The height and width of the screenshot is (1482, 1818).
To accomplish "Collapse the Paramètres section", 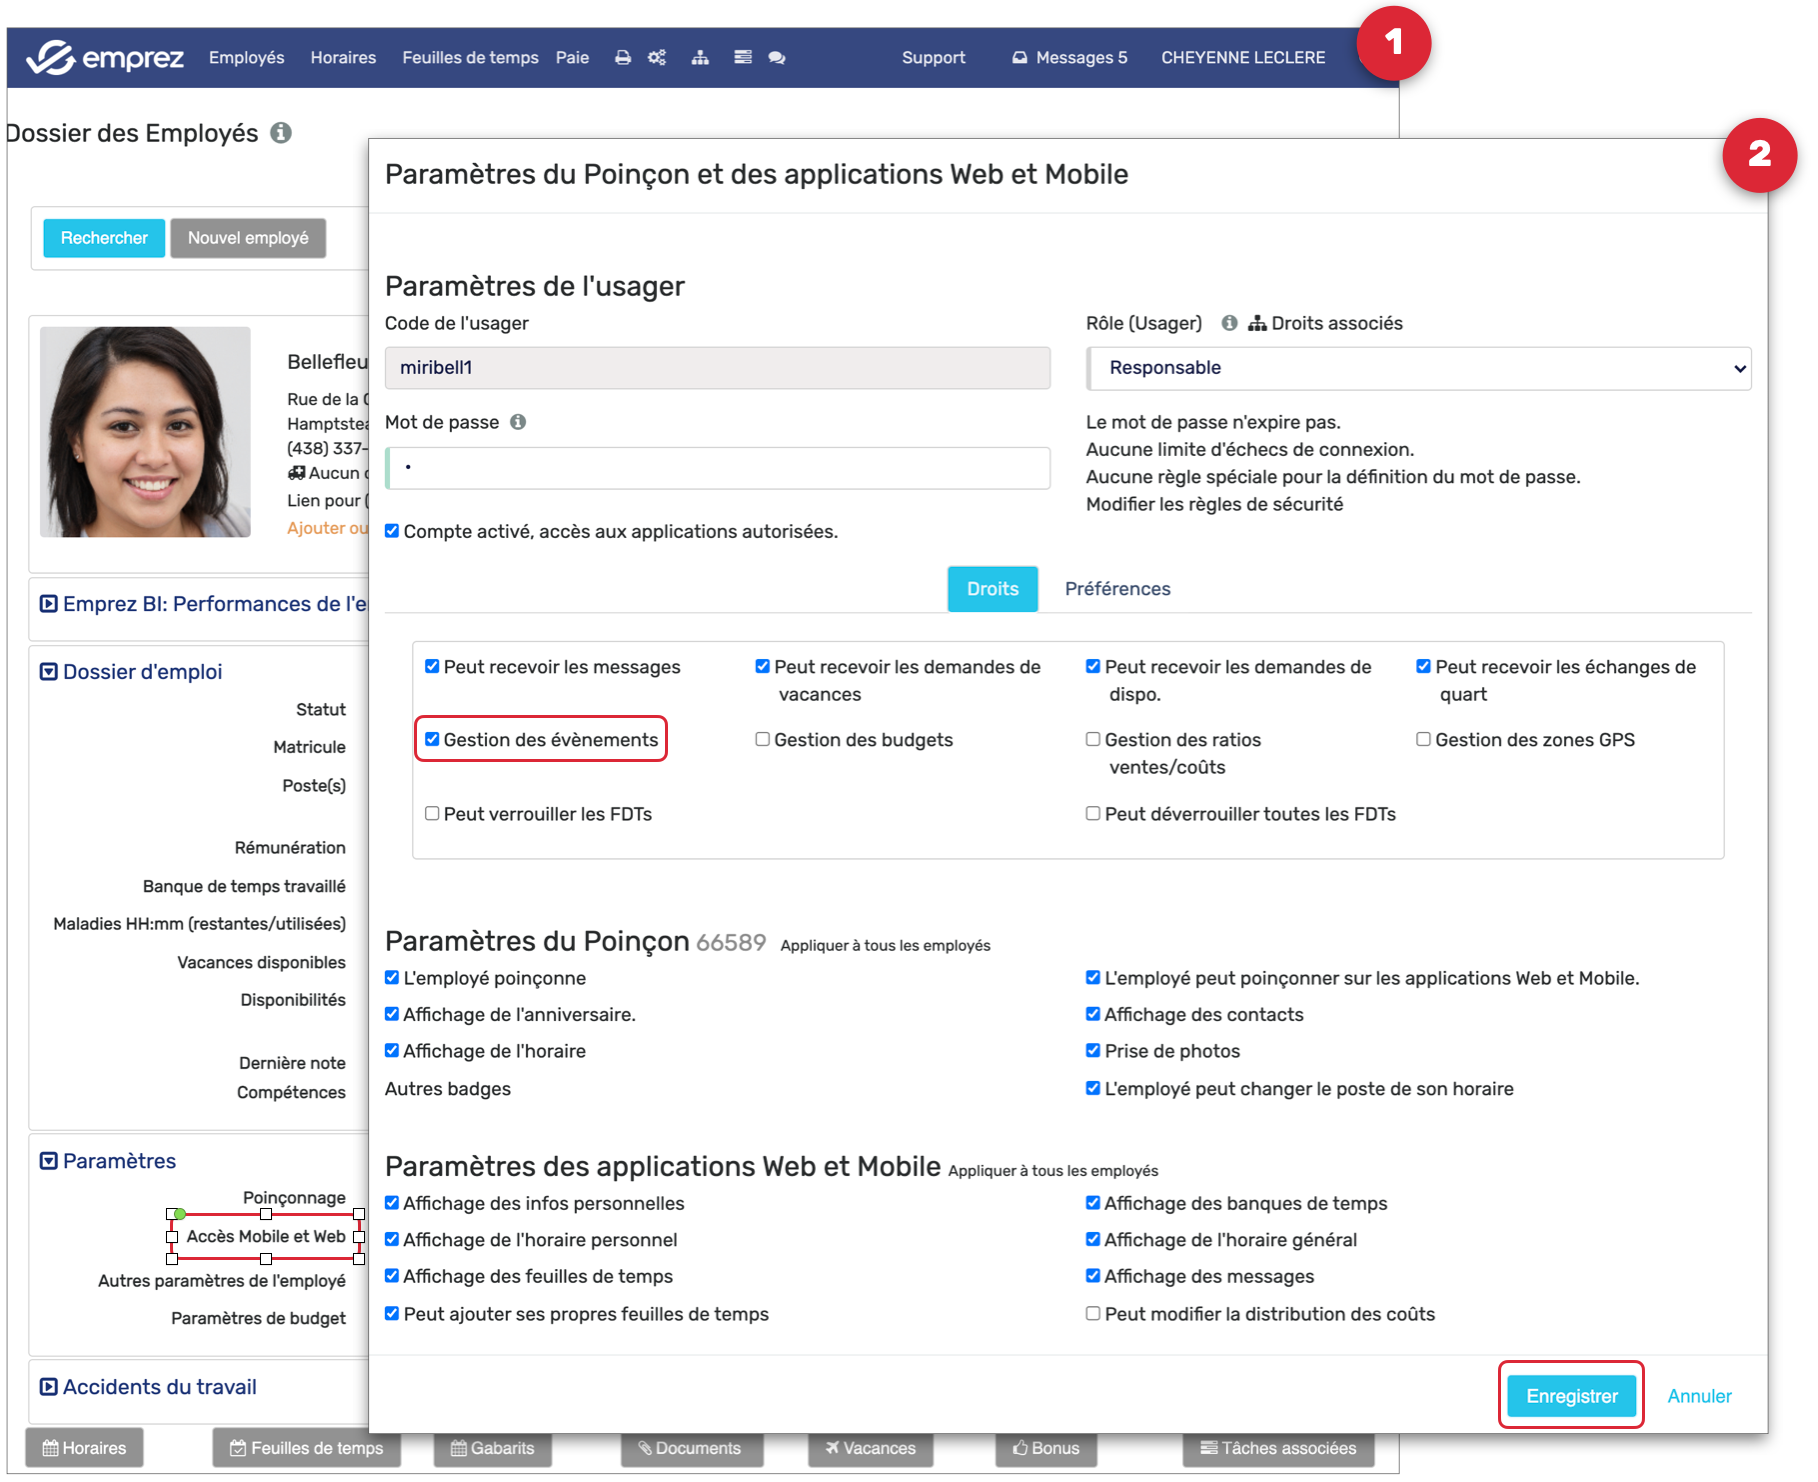I will (48, 1161).
